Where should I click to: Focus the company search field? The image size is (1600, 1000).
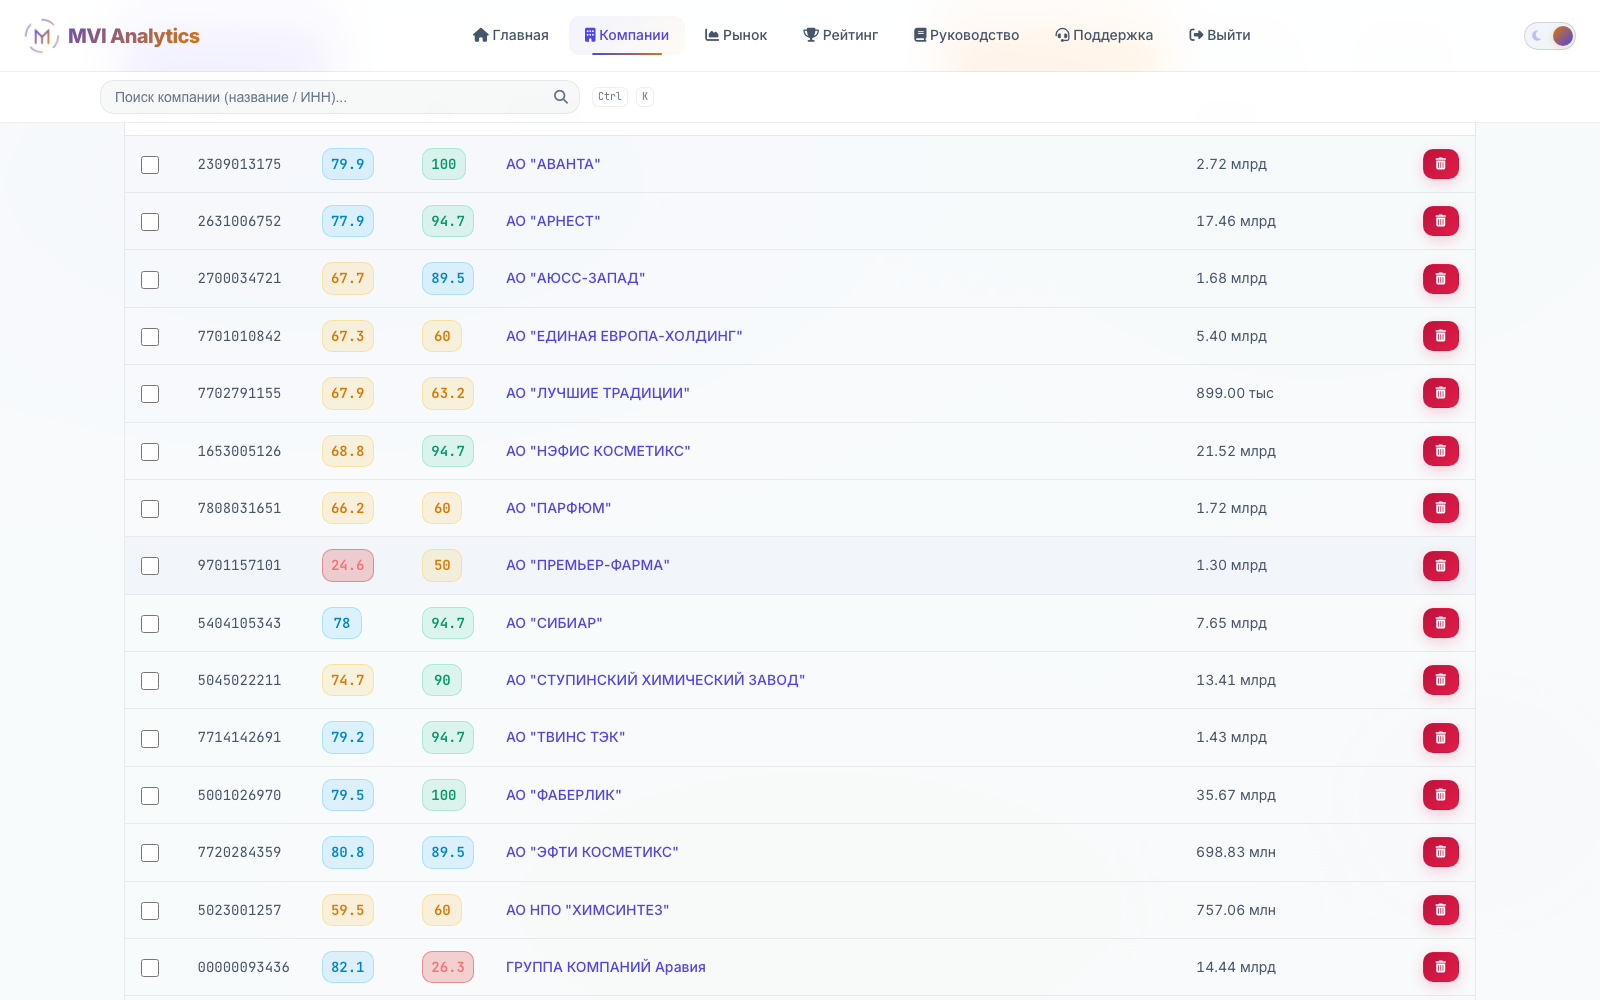pyautogui.click(x=340, y=97)
